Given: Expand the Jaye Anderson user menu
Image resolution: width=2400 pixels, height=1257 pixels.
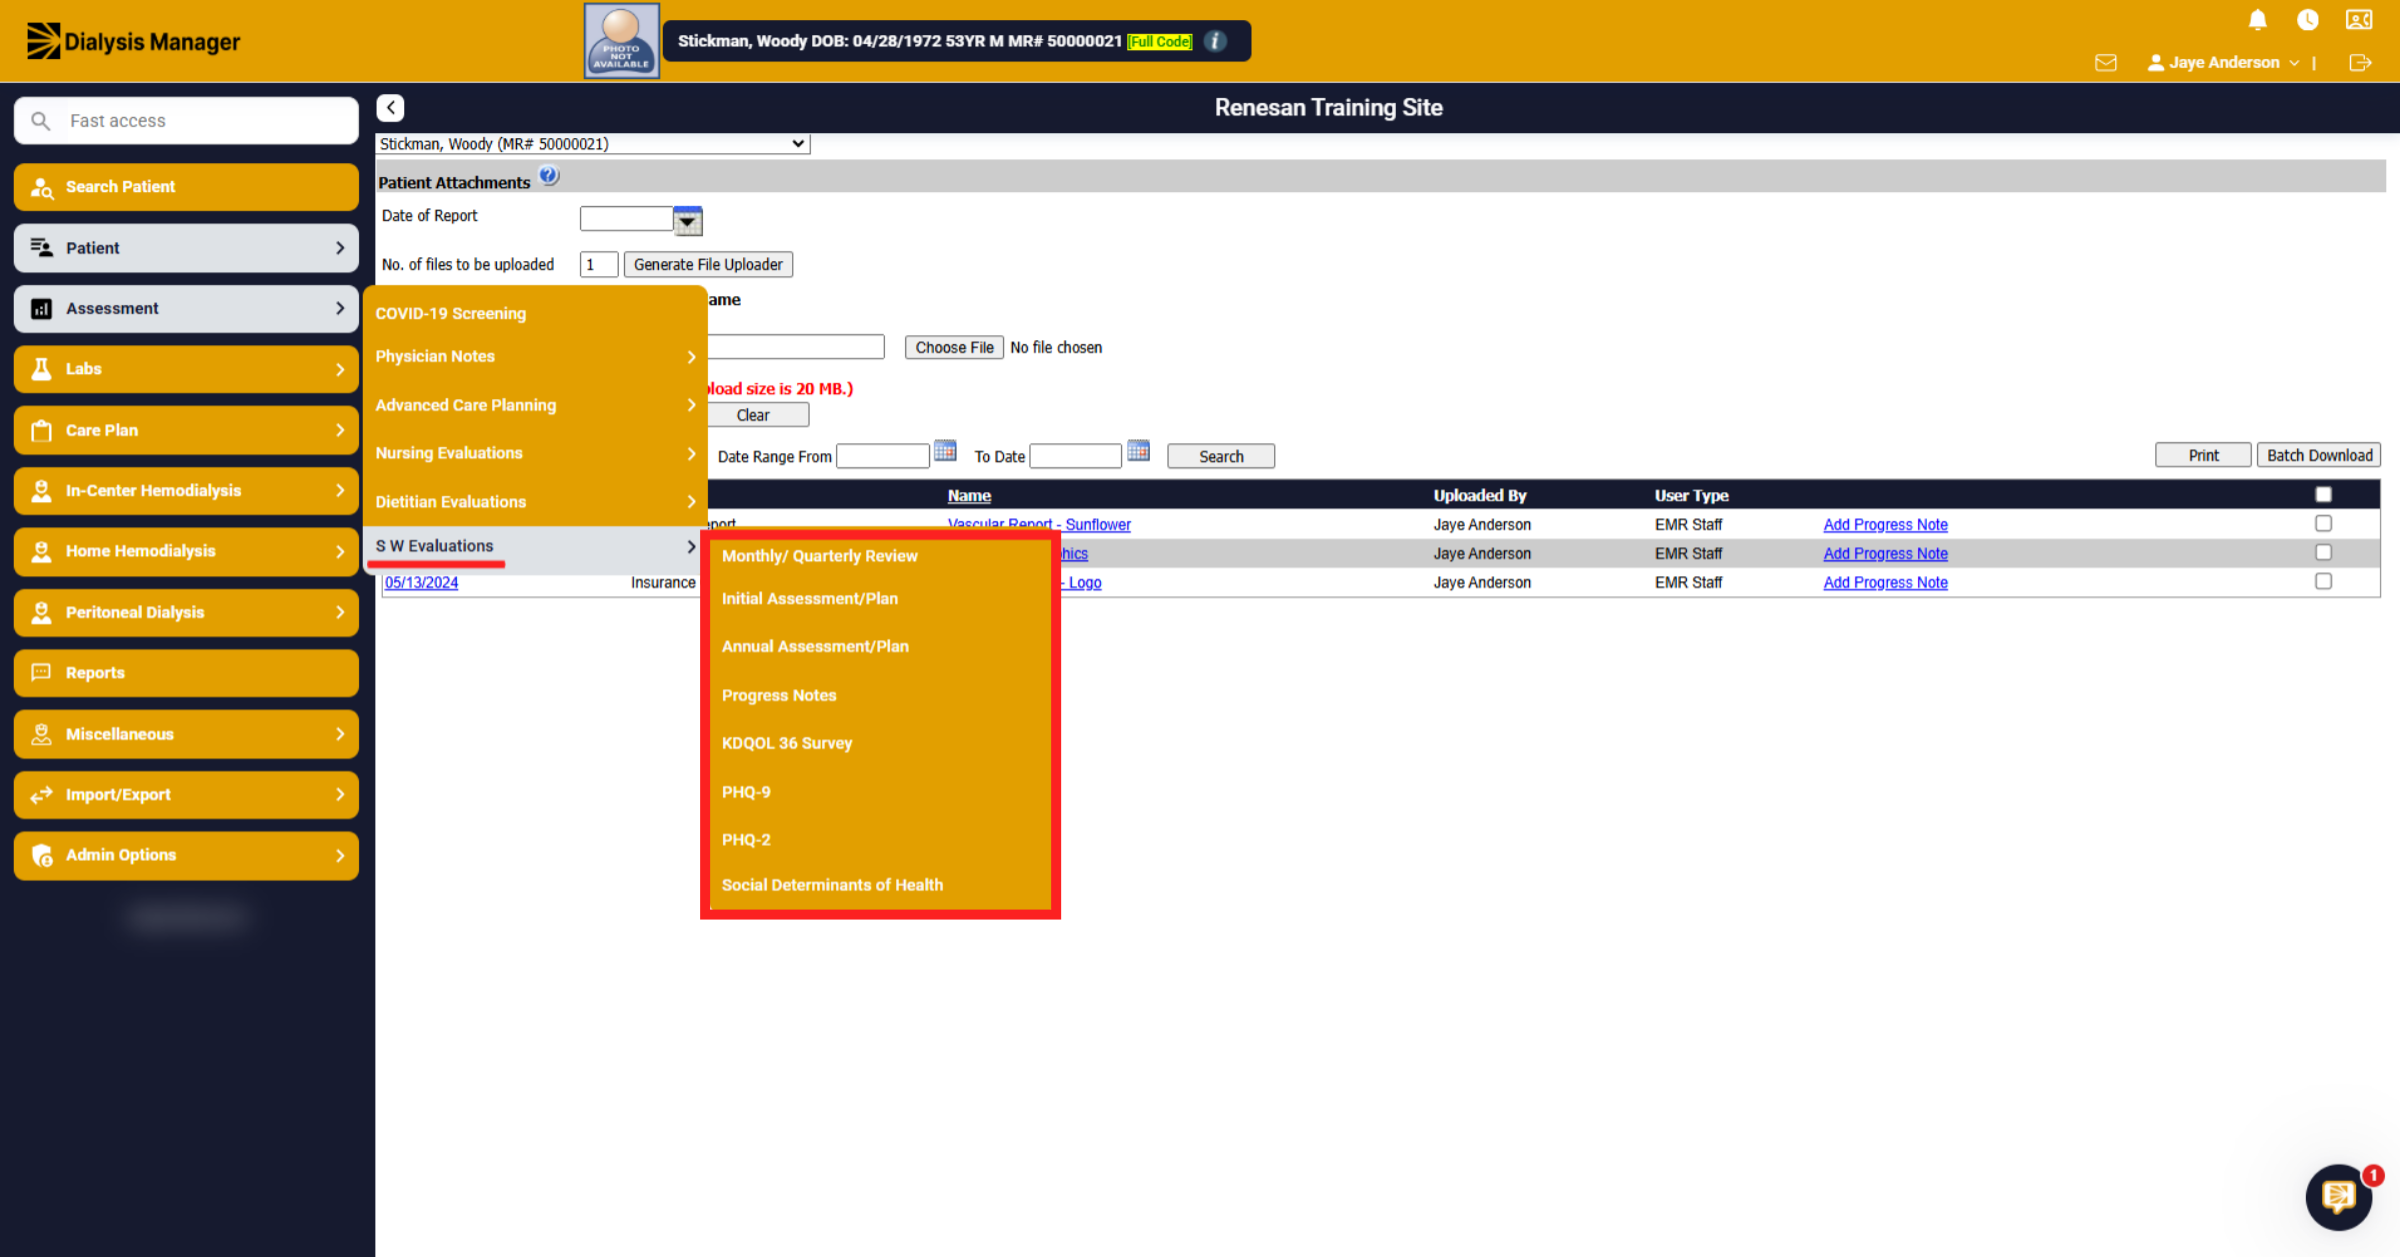Looking at the screenshot, I should [x=2223, y=63].
